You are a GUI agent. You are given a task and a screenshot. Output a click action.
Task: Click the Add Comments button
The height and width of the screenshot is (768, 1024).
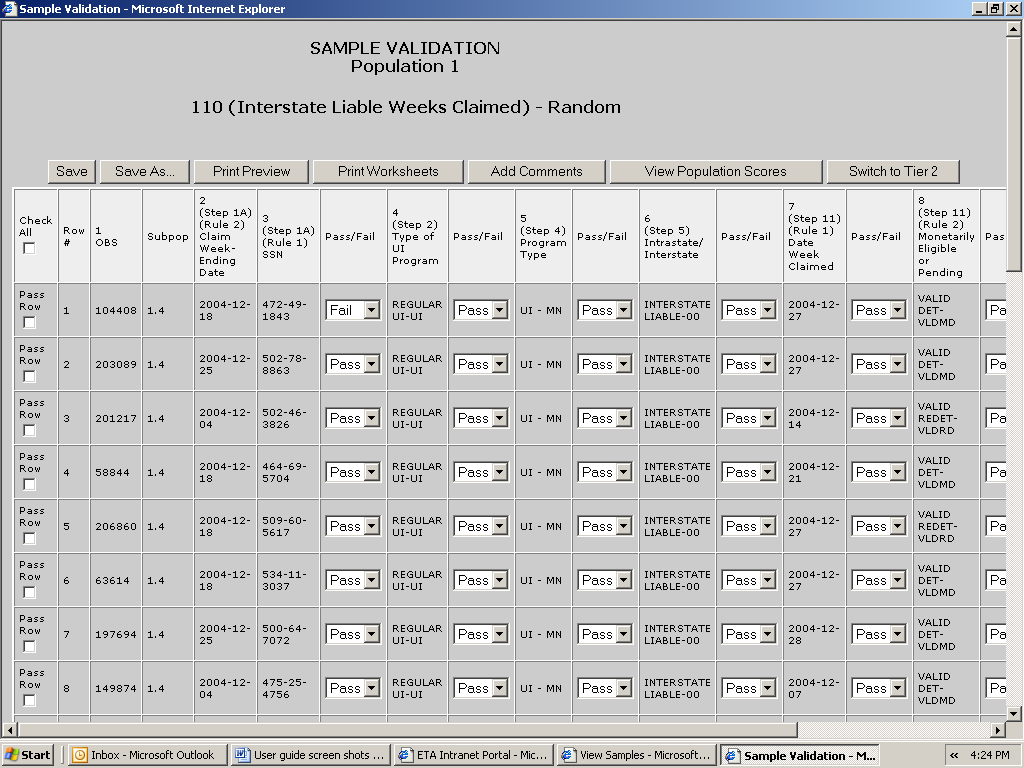(x=536, y=171)
